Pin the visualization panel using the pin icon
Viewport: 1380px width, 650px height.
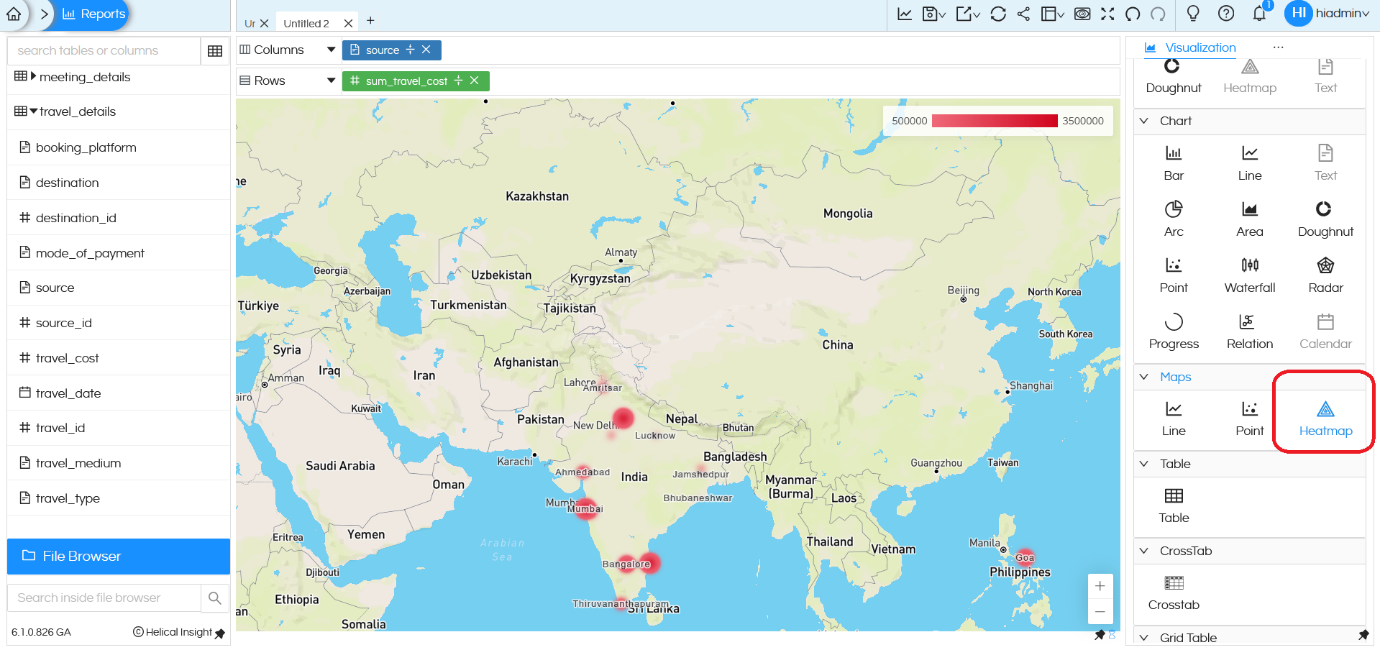coord(1363,637)
